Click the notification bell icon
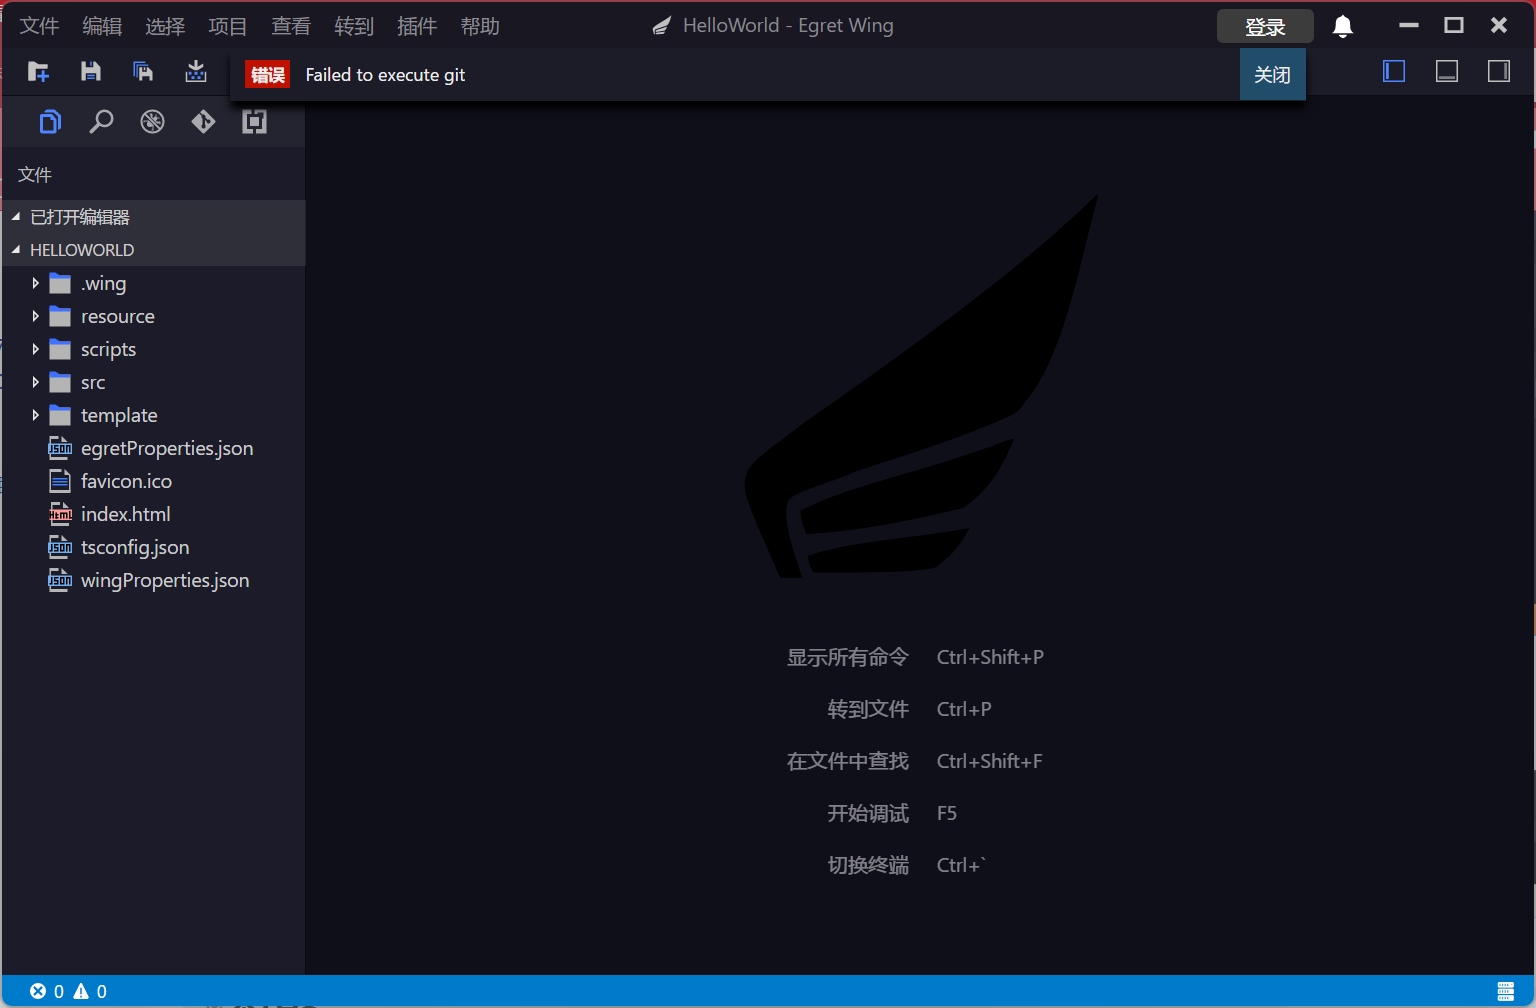1536x1008 pixels. tap(1343, 27)
